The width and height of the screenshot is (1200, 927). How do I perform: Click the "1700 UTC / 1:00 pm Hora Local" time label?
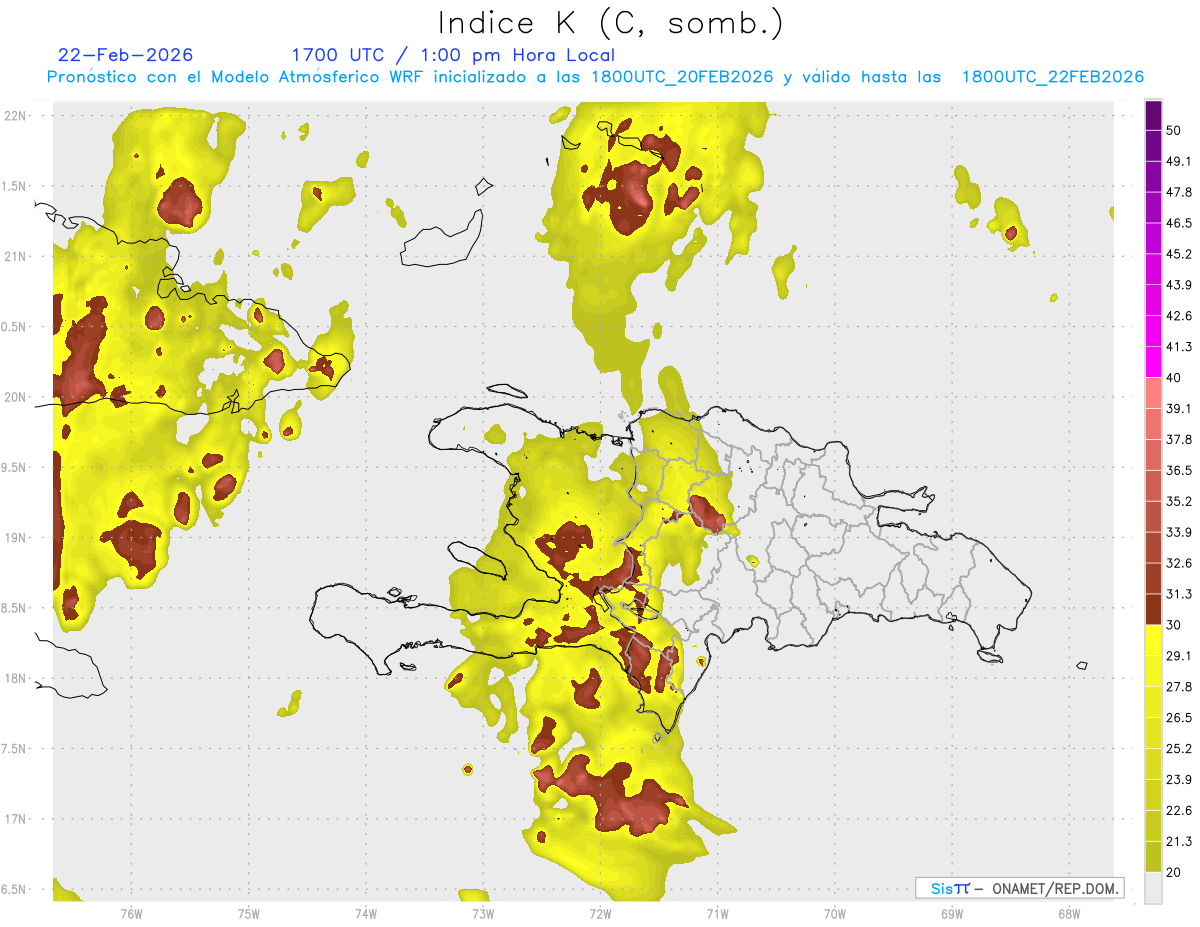point(453,55)
